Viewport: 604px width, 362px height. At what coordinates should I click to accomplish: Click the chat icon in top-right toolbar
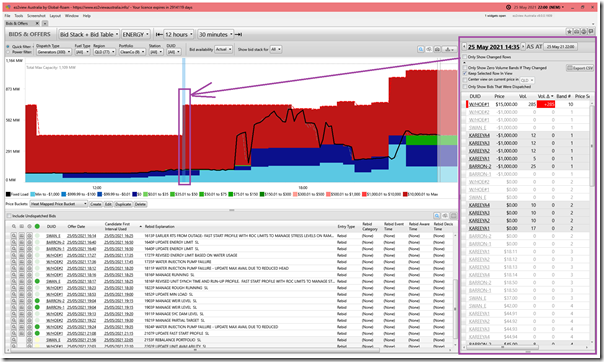592,32
